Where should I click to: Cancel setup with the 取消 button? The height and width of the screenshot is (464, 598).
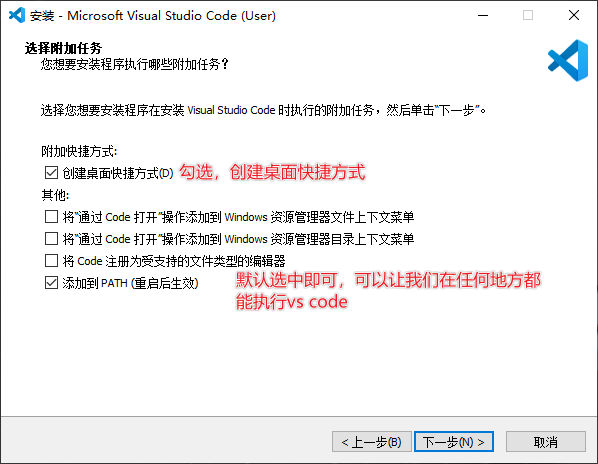pos(546,442)
